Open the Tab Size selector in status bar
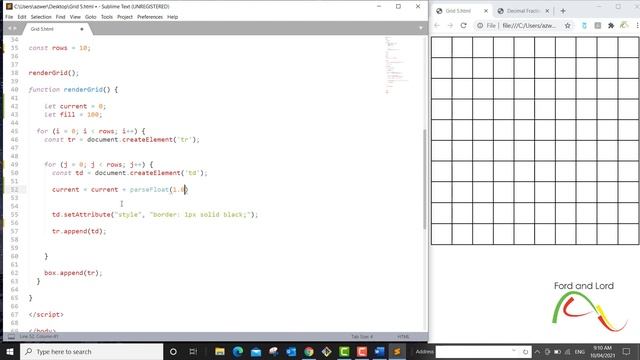 (362, 337)
